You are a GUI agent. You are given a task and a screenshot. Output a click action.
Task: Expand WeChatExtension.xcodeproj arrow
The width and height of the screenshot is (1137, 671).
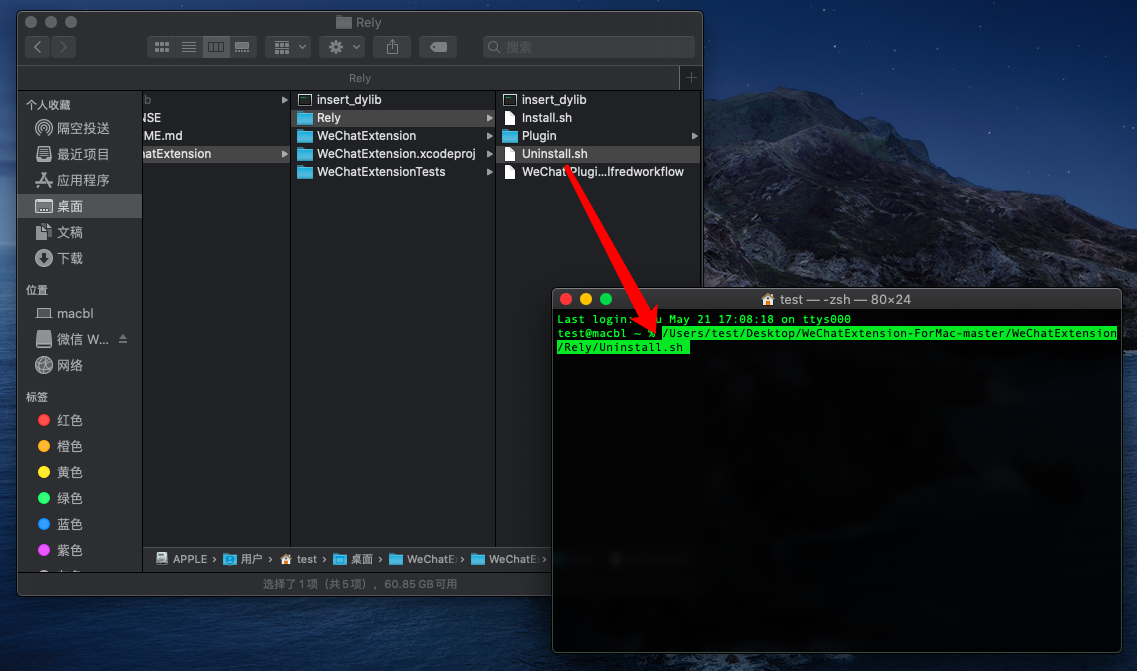(x=489, y=154)
